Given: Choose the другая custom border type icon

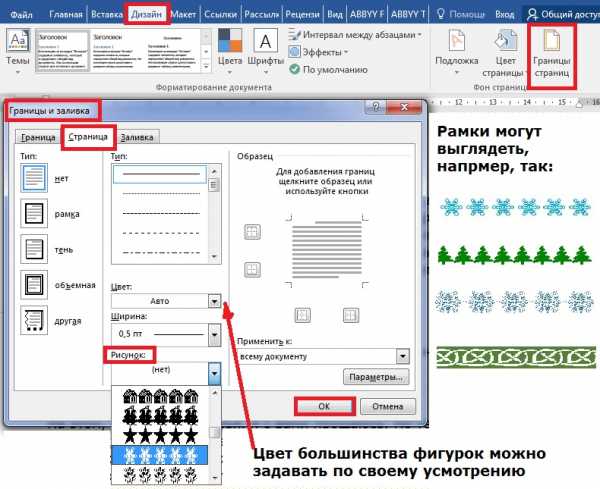Looking at the screenshot, I should (33, 320).
